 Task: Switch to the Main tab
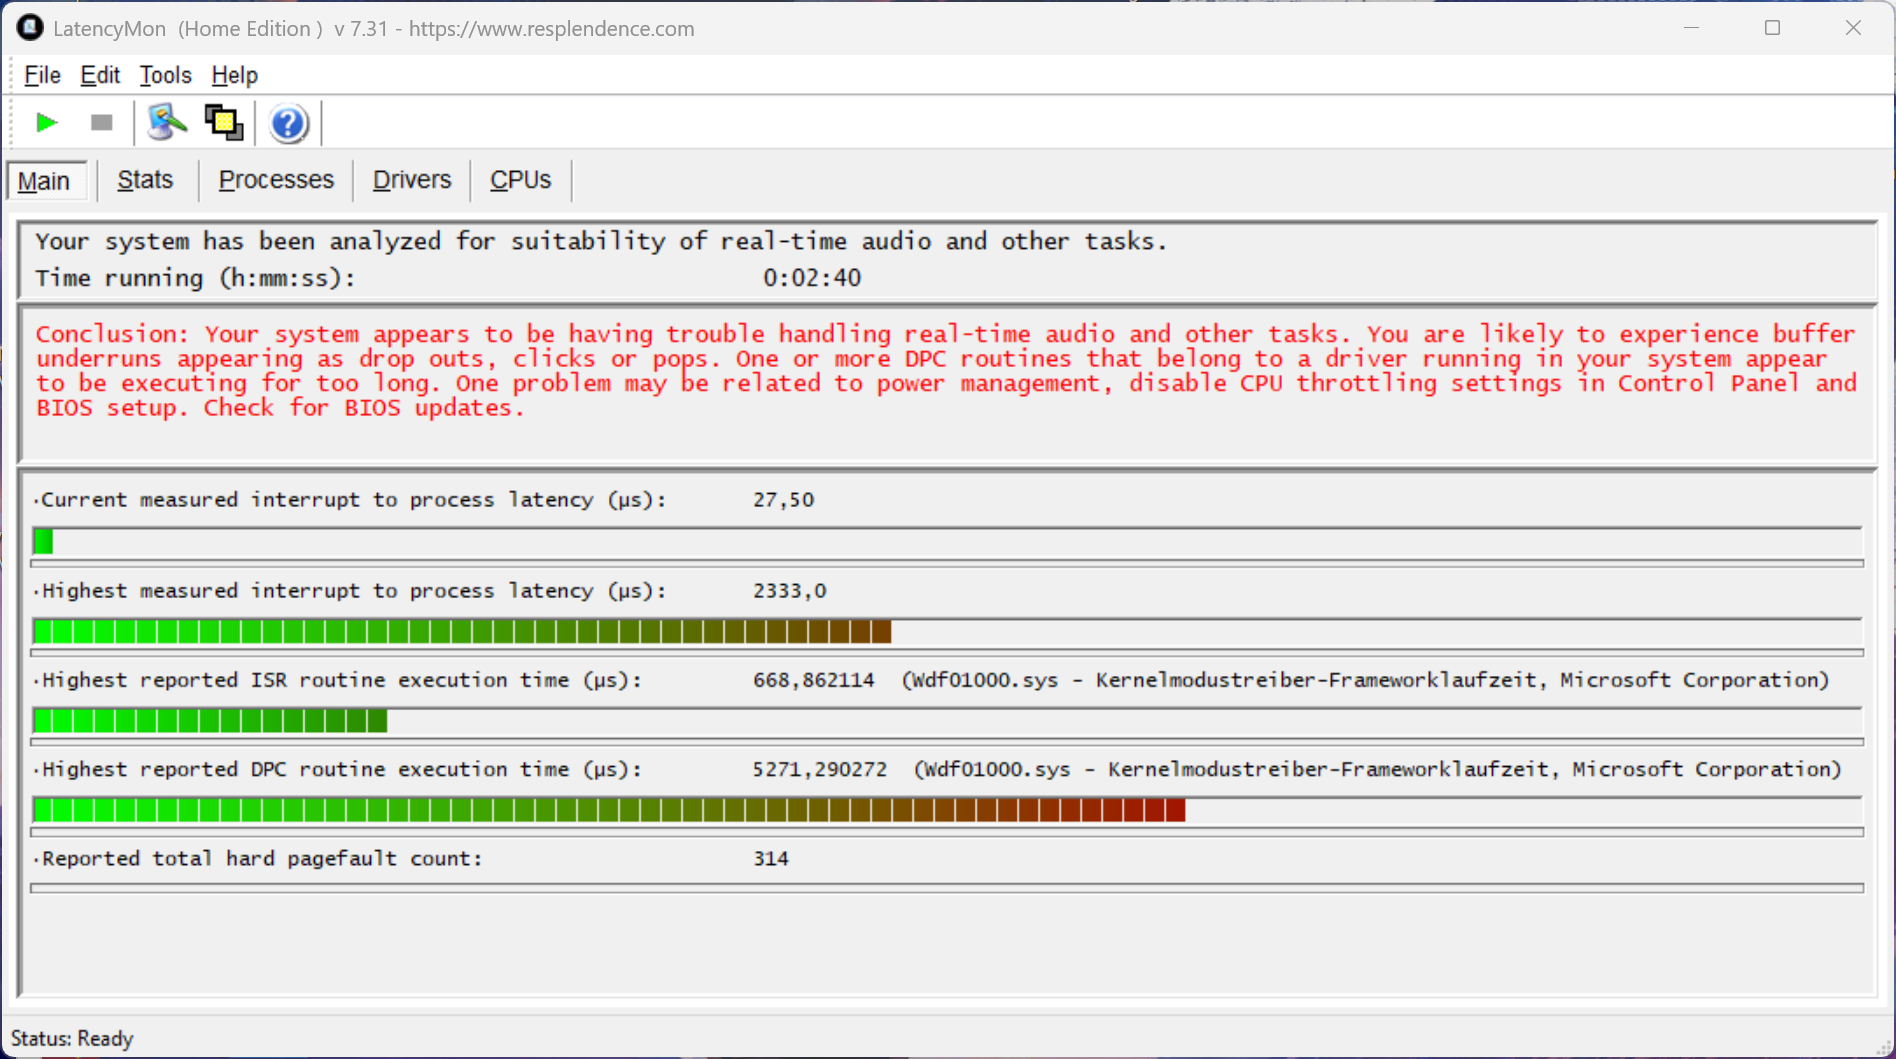pos(46,181)
